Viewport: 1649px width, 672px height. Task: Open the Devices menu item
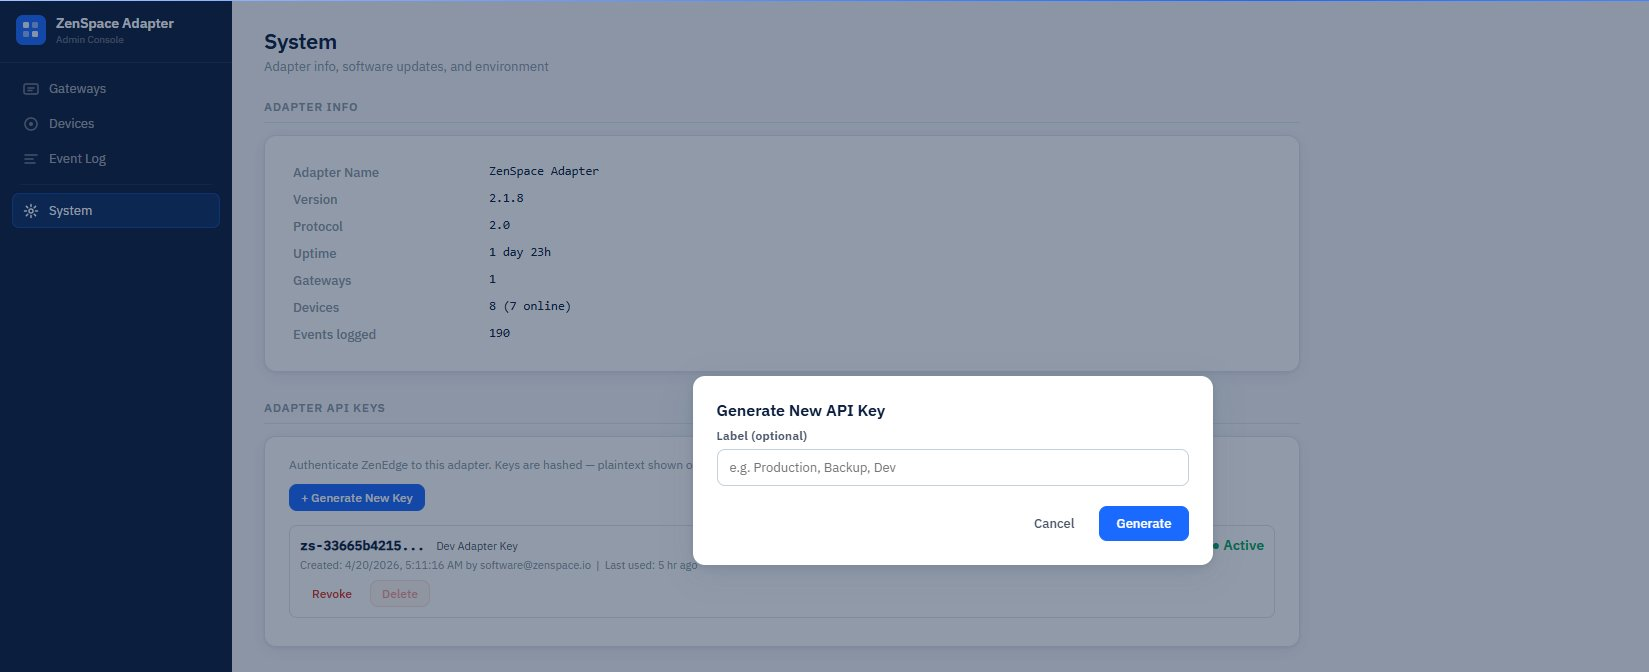[116, 124]
